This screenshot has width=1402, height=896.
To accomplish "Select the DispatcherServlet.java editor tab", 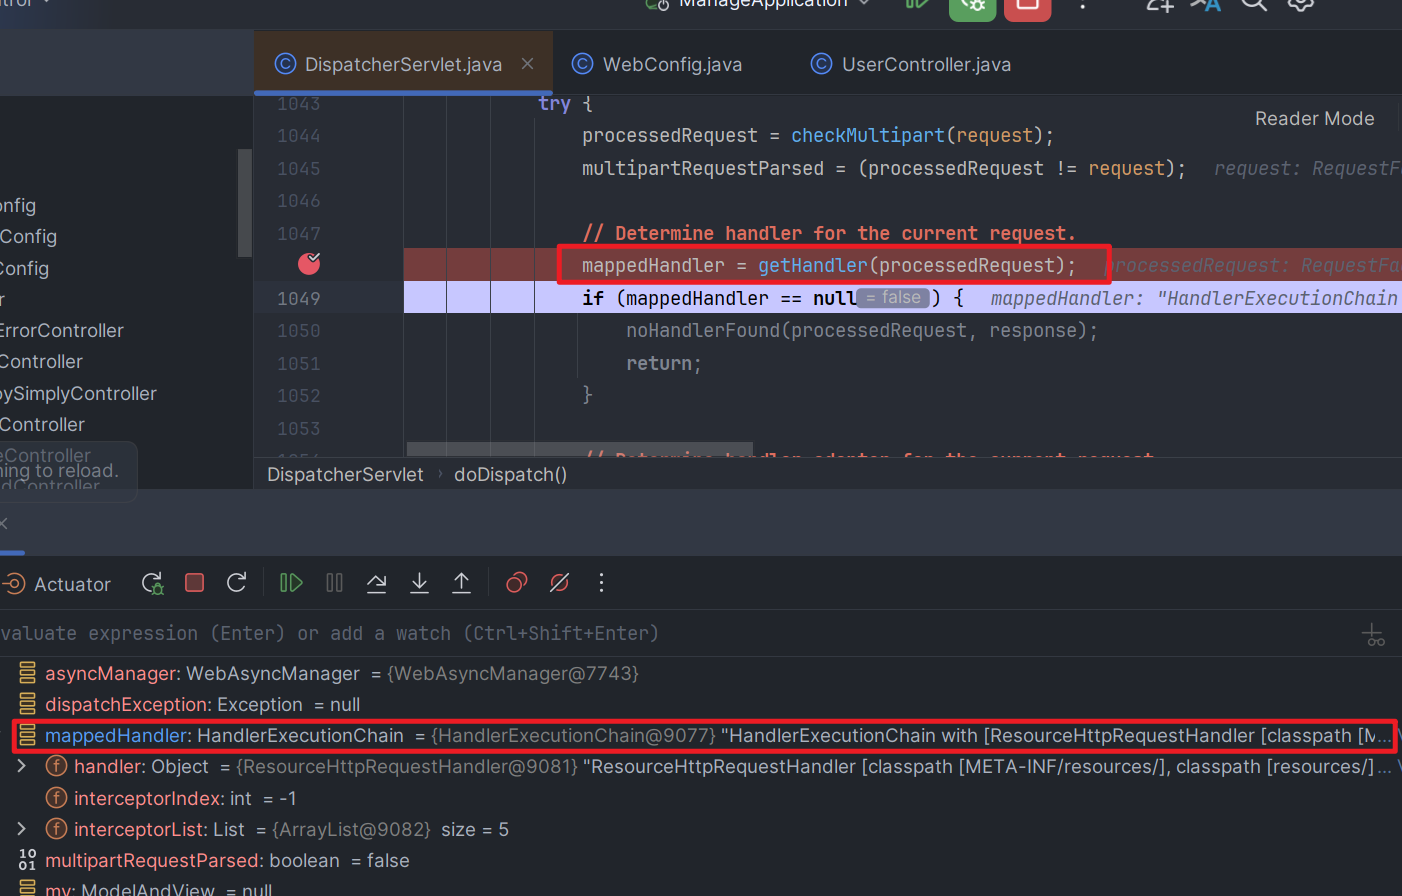I will click(x=403, y=64).
